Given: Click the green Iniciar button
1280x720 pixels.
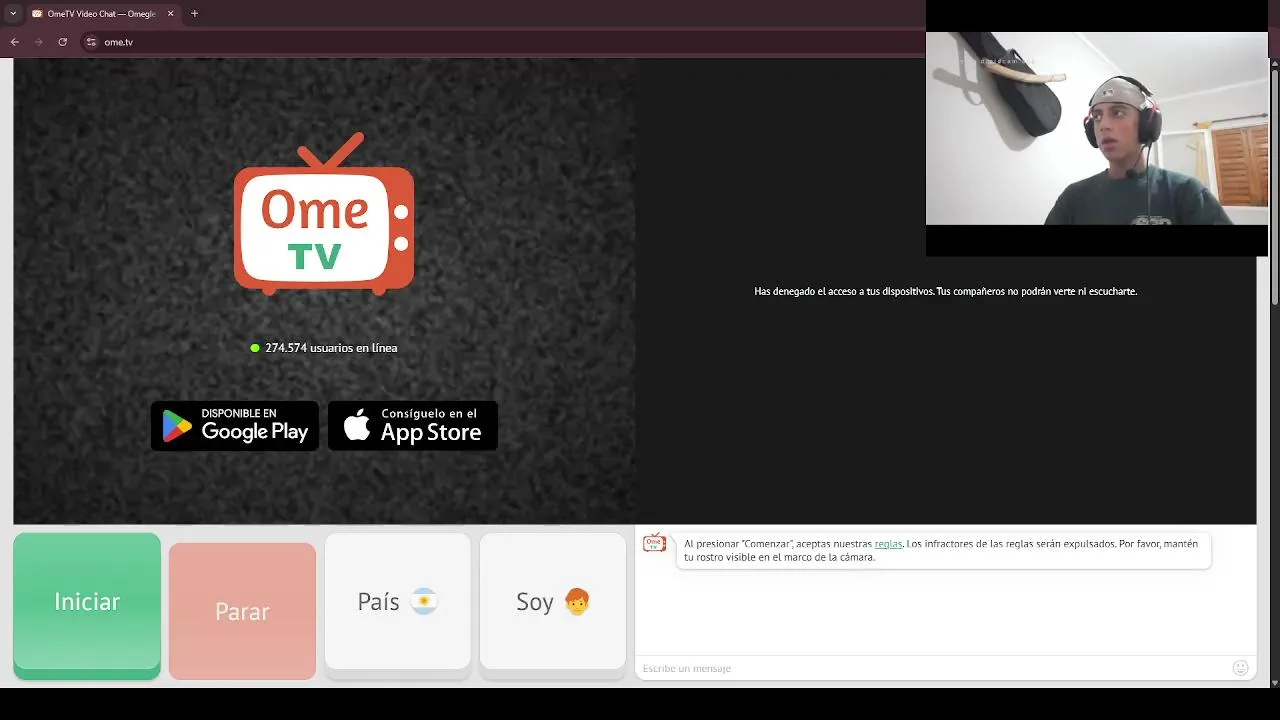Looking at the screenshot, I should pyautogui.click(x=87, y=606).
